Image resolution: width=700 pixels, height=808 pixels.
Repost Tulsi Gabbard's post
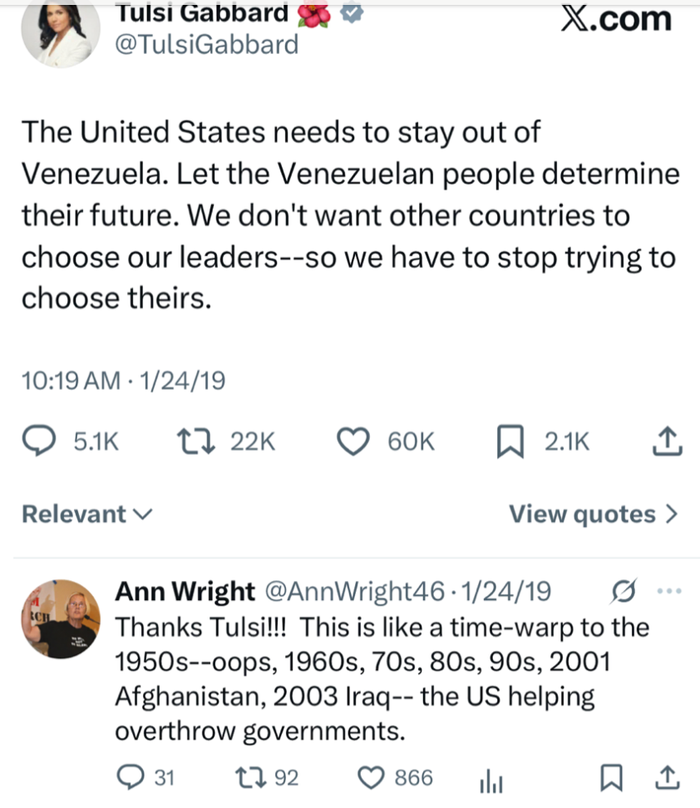click(192, 441)
